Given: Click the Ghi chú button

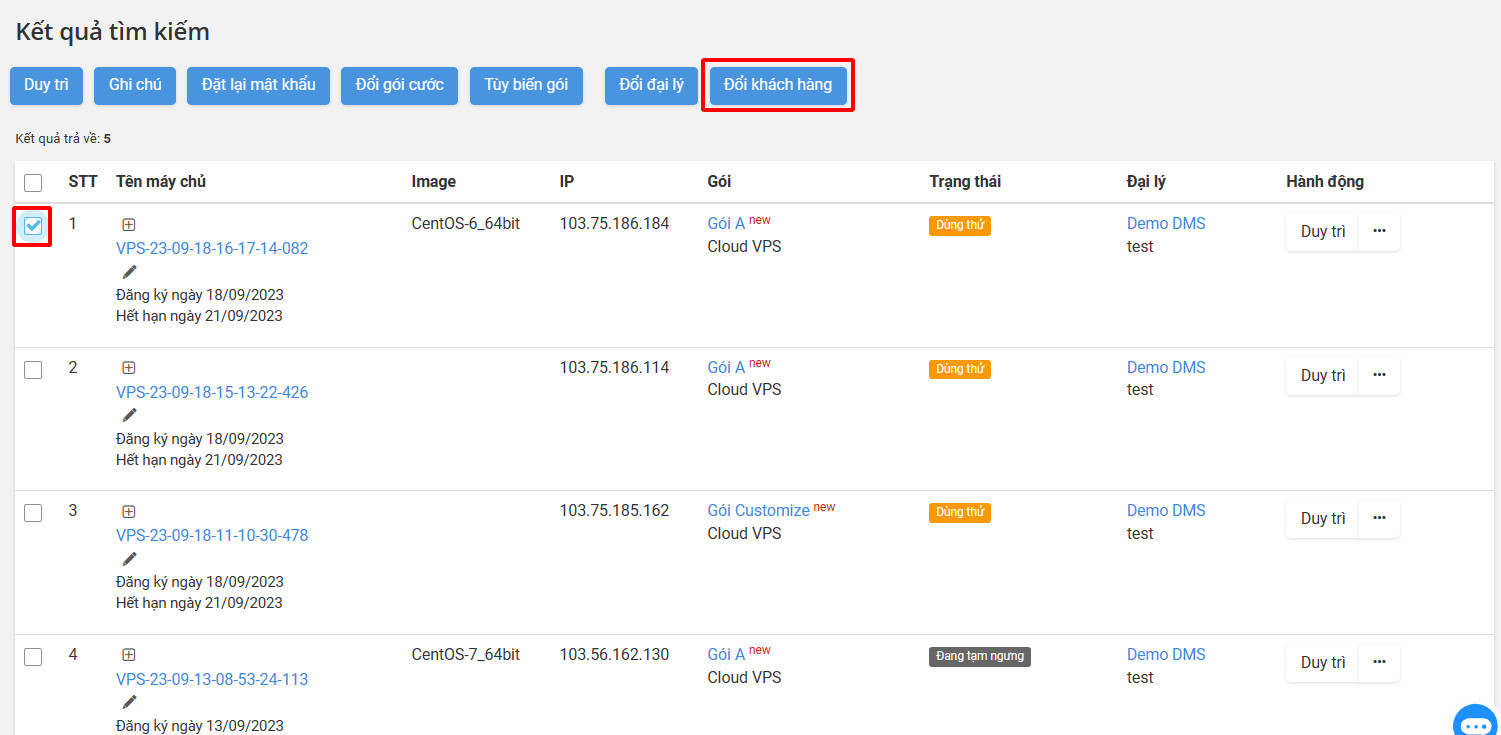Looking at the screenshot, I should 135,85.
